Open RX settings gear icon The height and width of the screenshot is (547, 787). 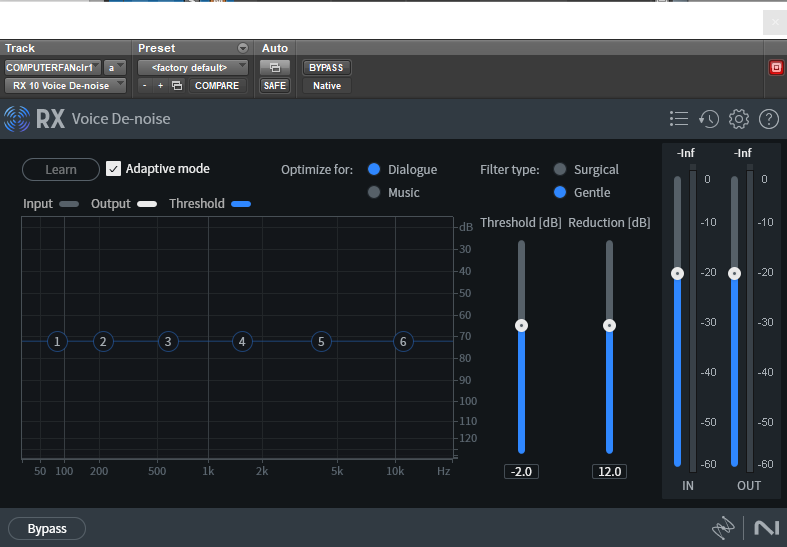[739, 119]
